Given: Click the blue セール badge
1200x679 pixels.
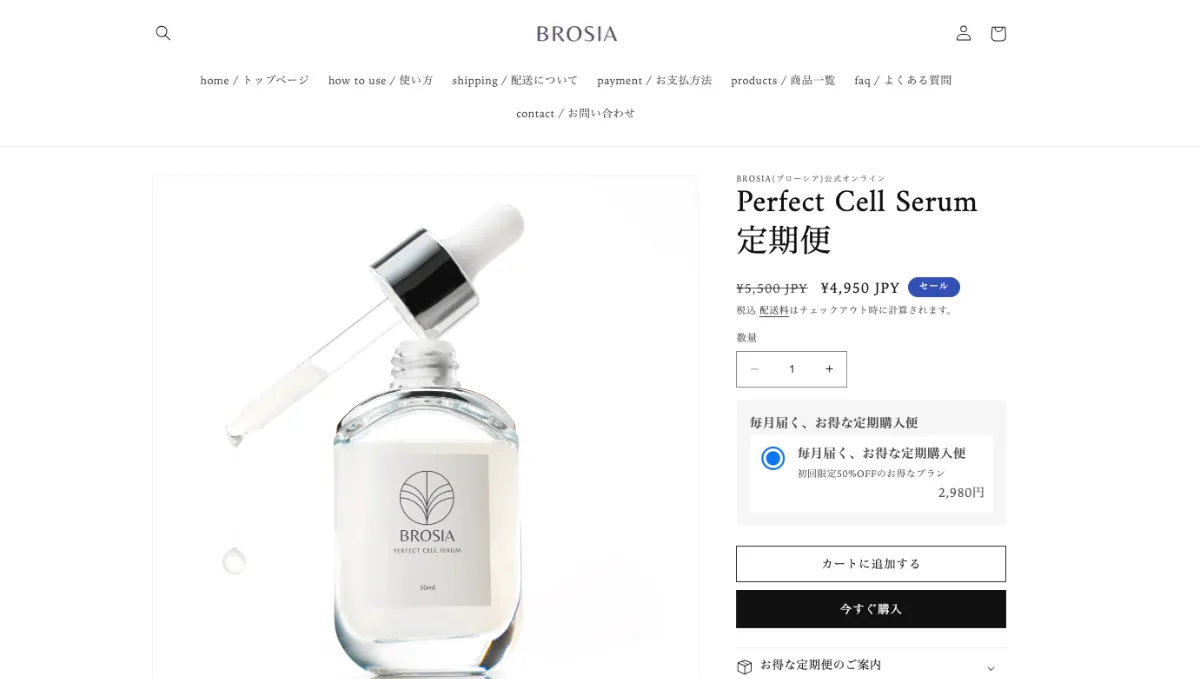Looking at the screenshot, I should tap(933, 287).
